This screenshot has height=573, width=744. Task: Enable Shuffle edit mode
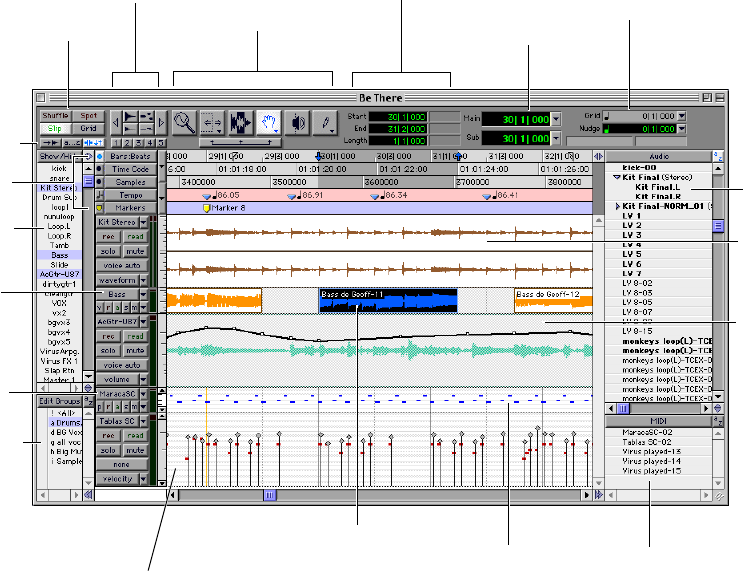pos(55,116)
